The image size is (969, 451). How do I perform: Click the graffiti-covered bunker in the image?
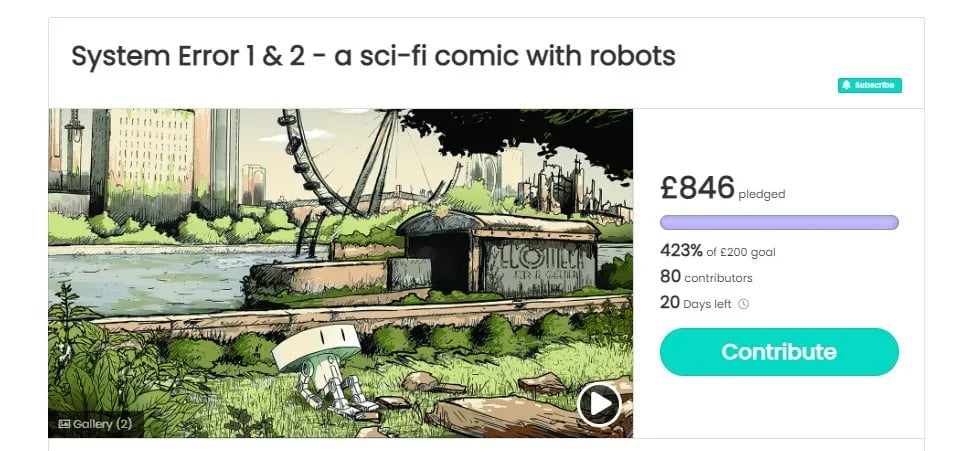(x=498, y=254)
